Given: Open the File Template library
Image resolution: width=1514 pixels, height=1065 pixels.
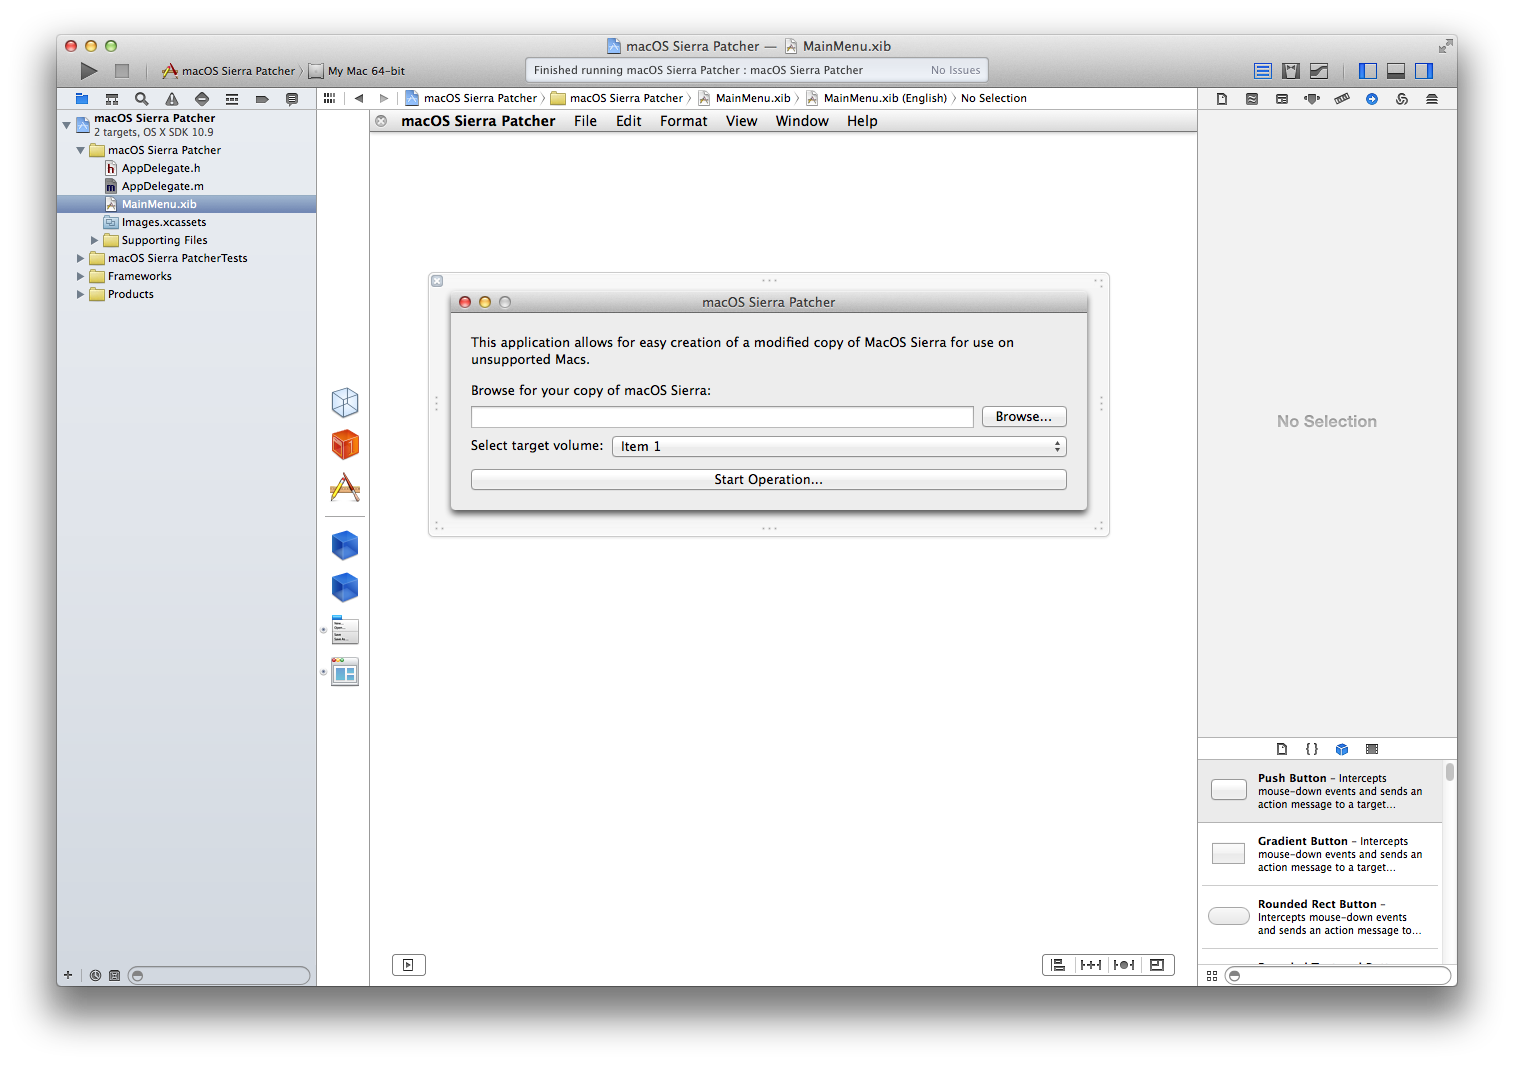Looking at the screenshot, I should click(1282, 749).
